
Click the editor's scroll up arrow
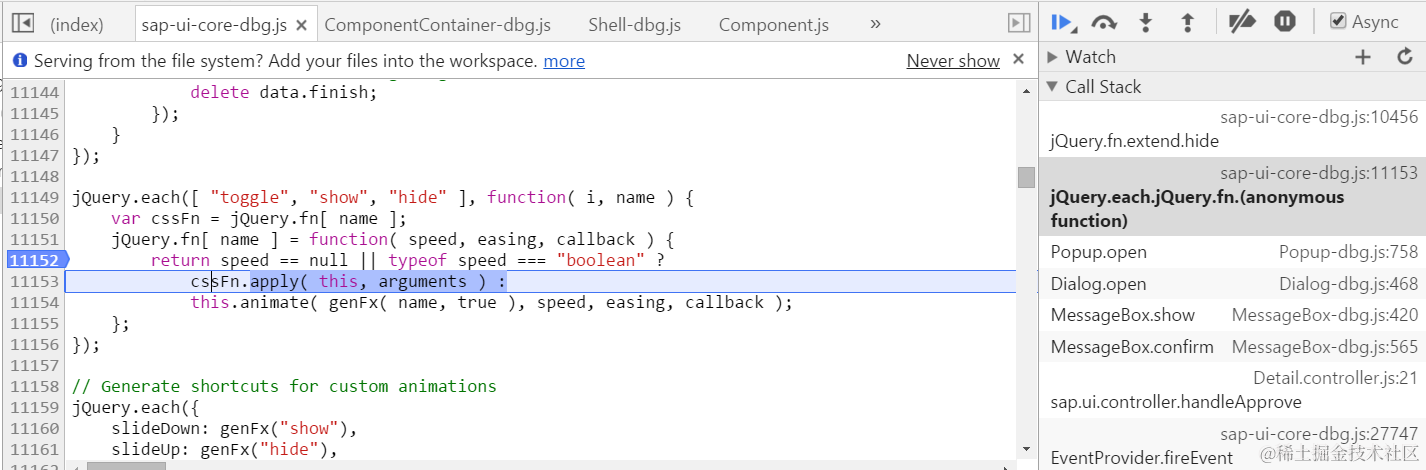pyautogui.click(x=1026, y=91)
